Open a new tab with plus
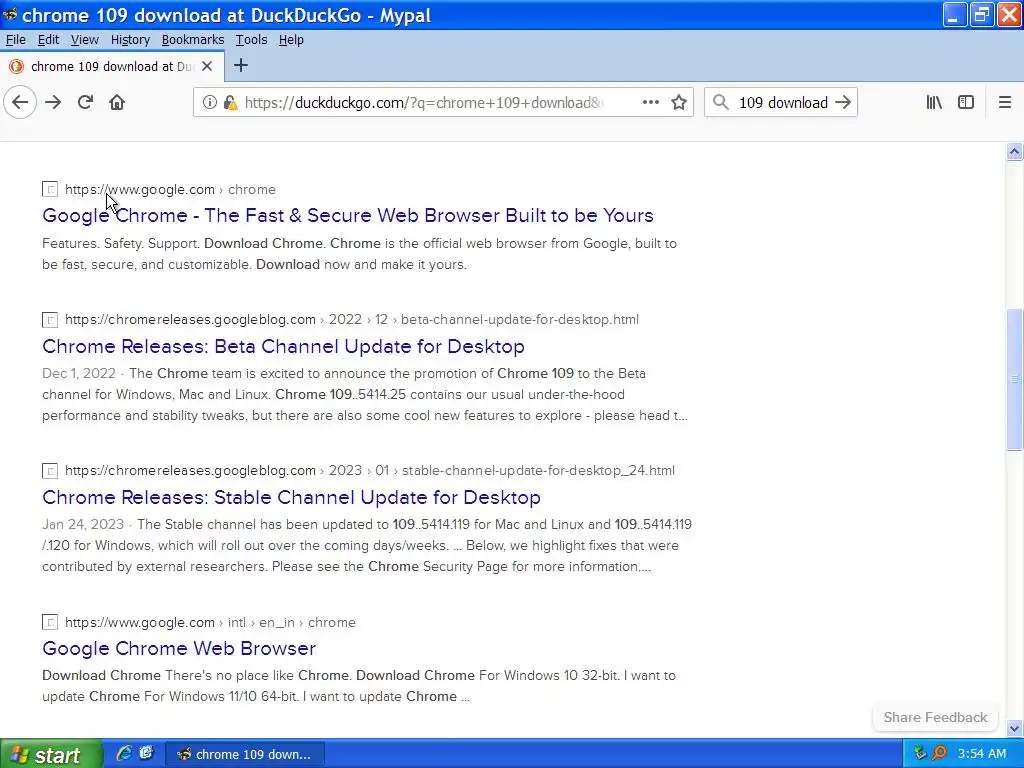 click(241, 65)
